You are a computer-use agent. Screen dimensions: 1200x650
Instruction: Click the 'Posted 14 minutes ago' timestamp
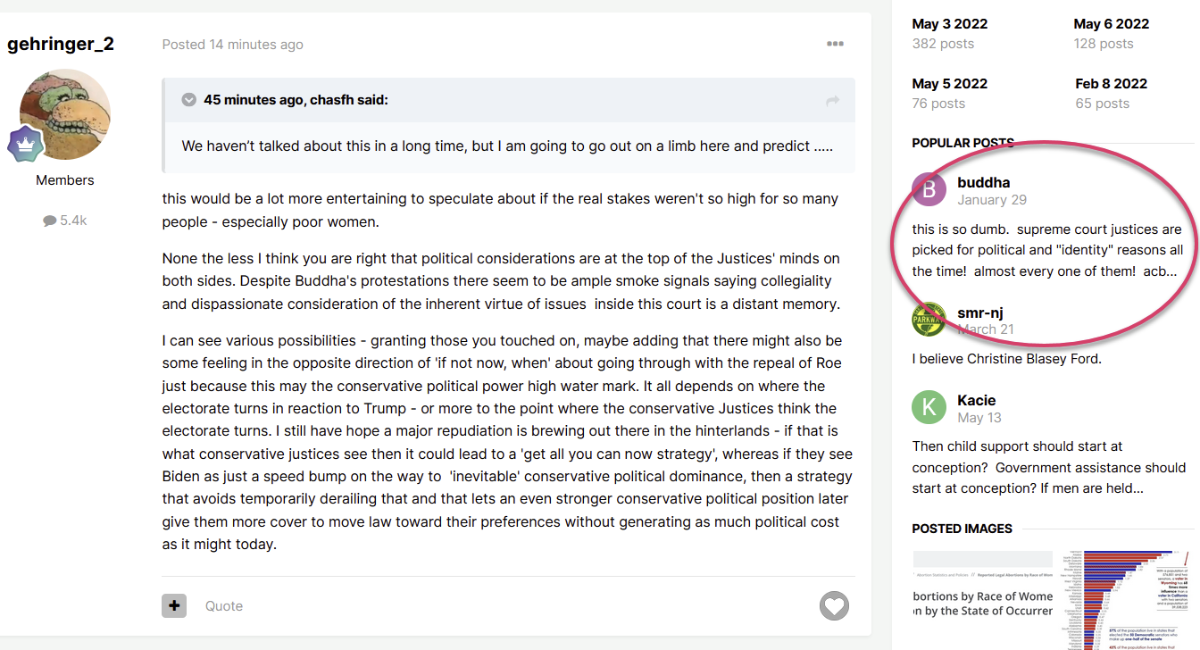click(x=232, y=45)
